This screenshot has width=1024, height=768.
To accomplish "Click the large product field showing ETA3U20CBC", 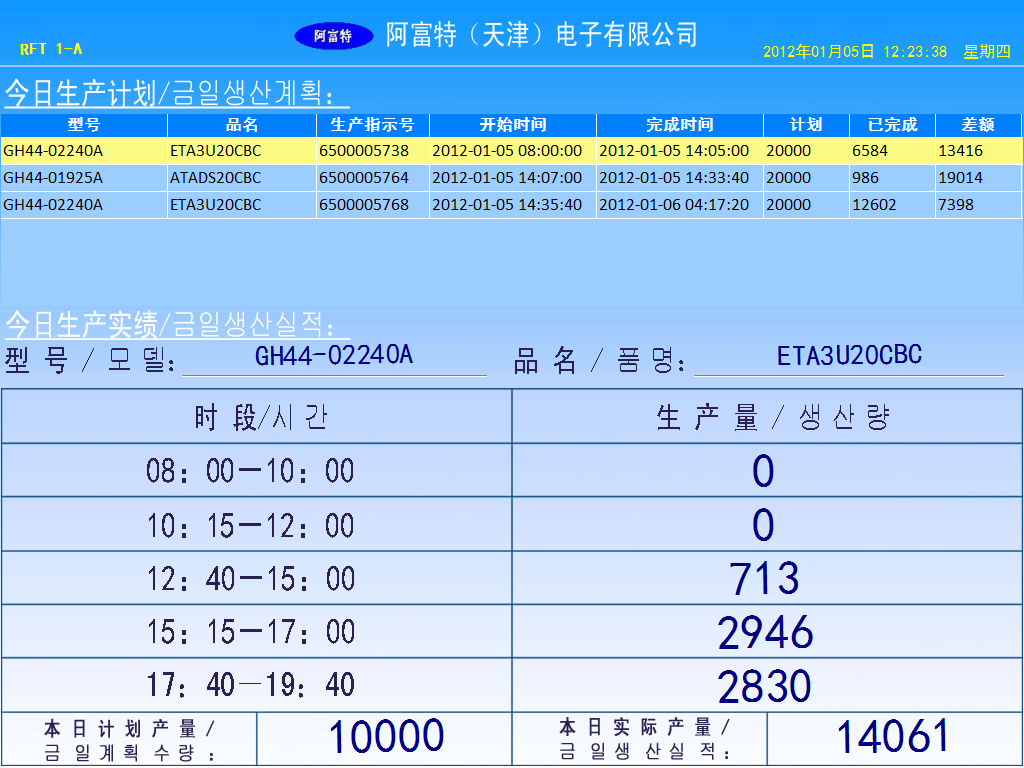I will coord(849,357).
